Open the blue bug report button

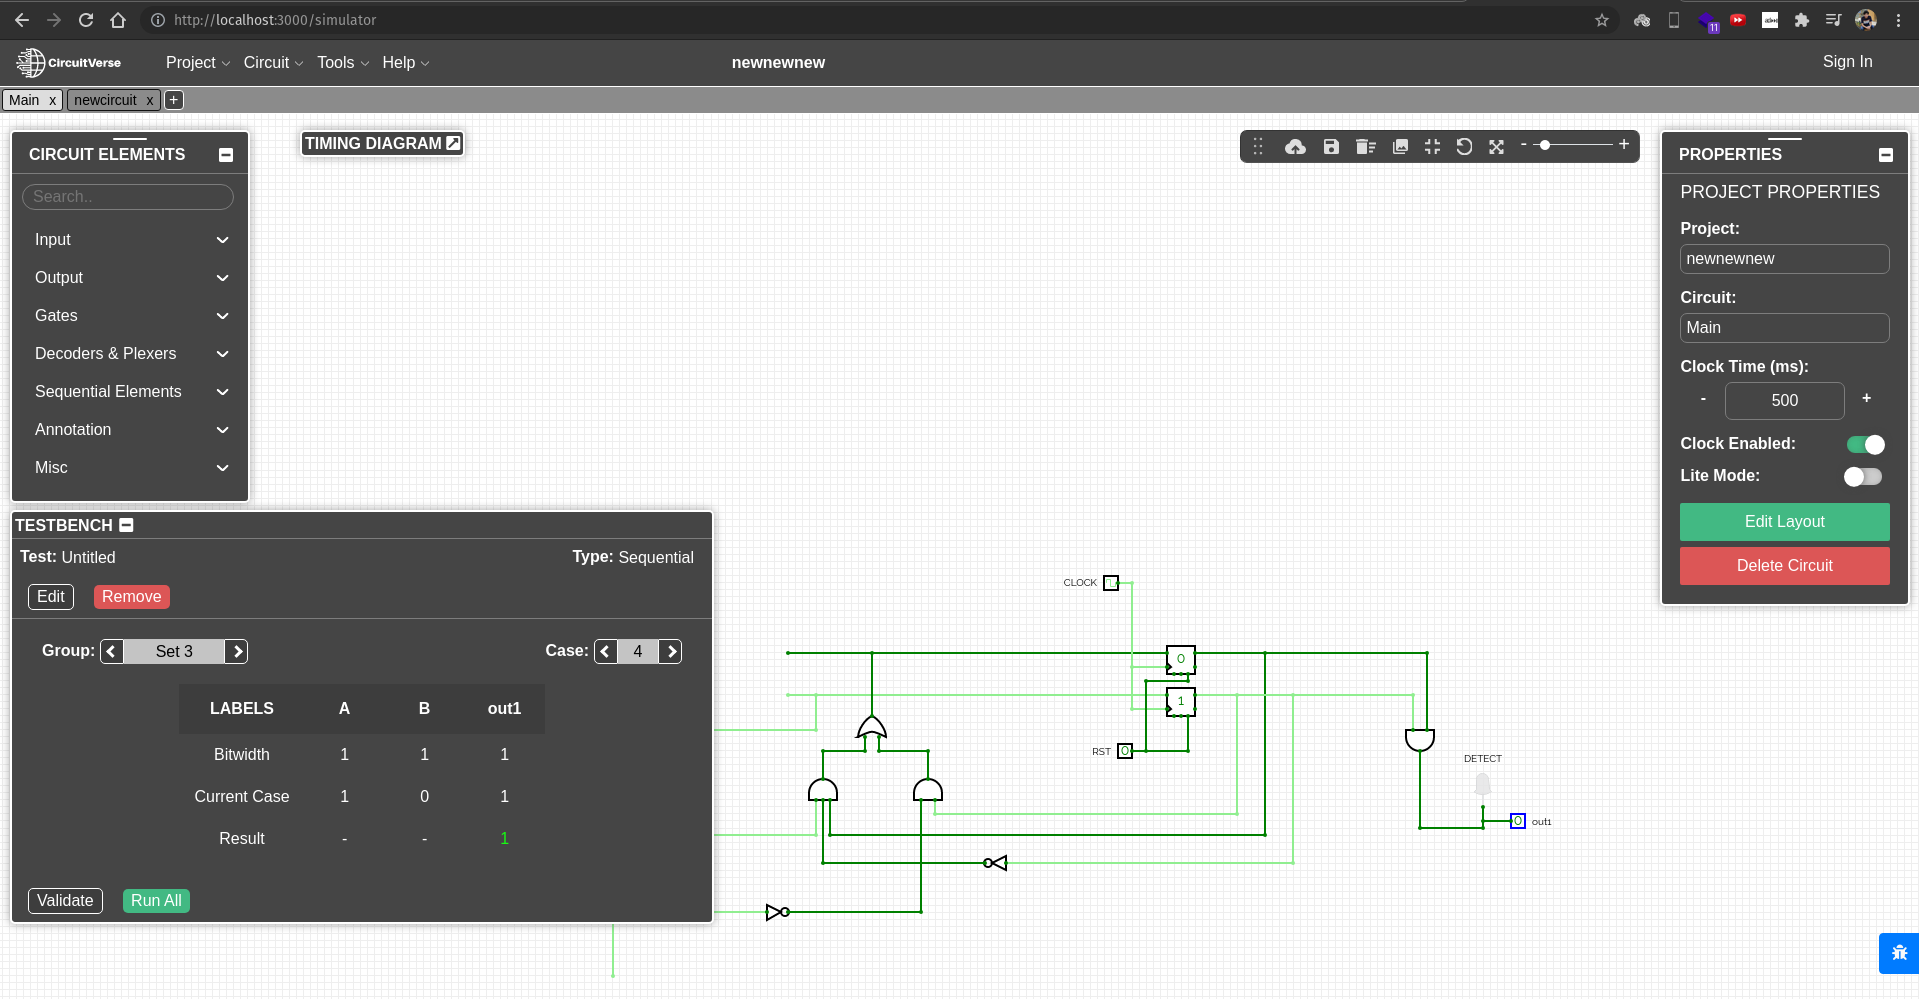click(1898, 953)
